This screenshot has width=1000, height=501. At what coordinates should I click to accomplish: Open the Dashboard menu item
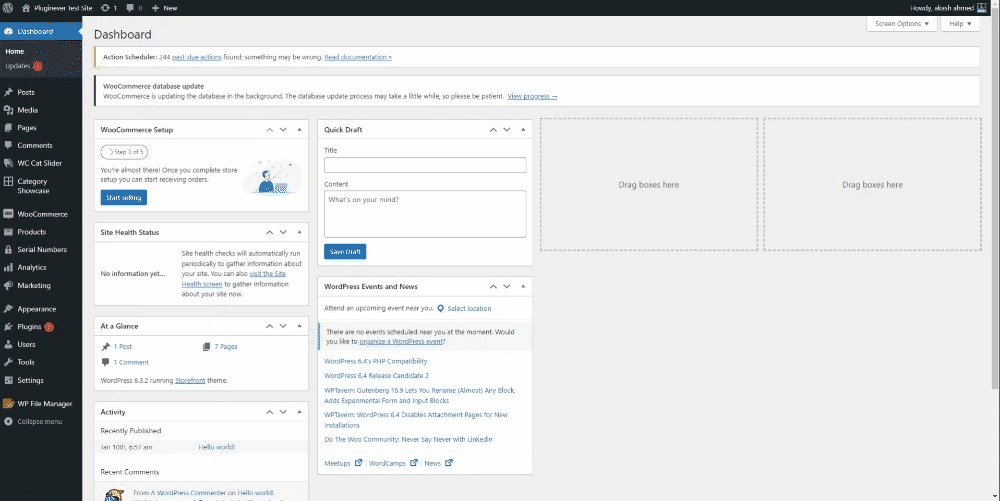(x=41, y=31)
